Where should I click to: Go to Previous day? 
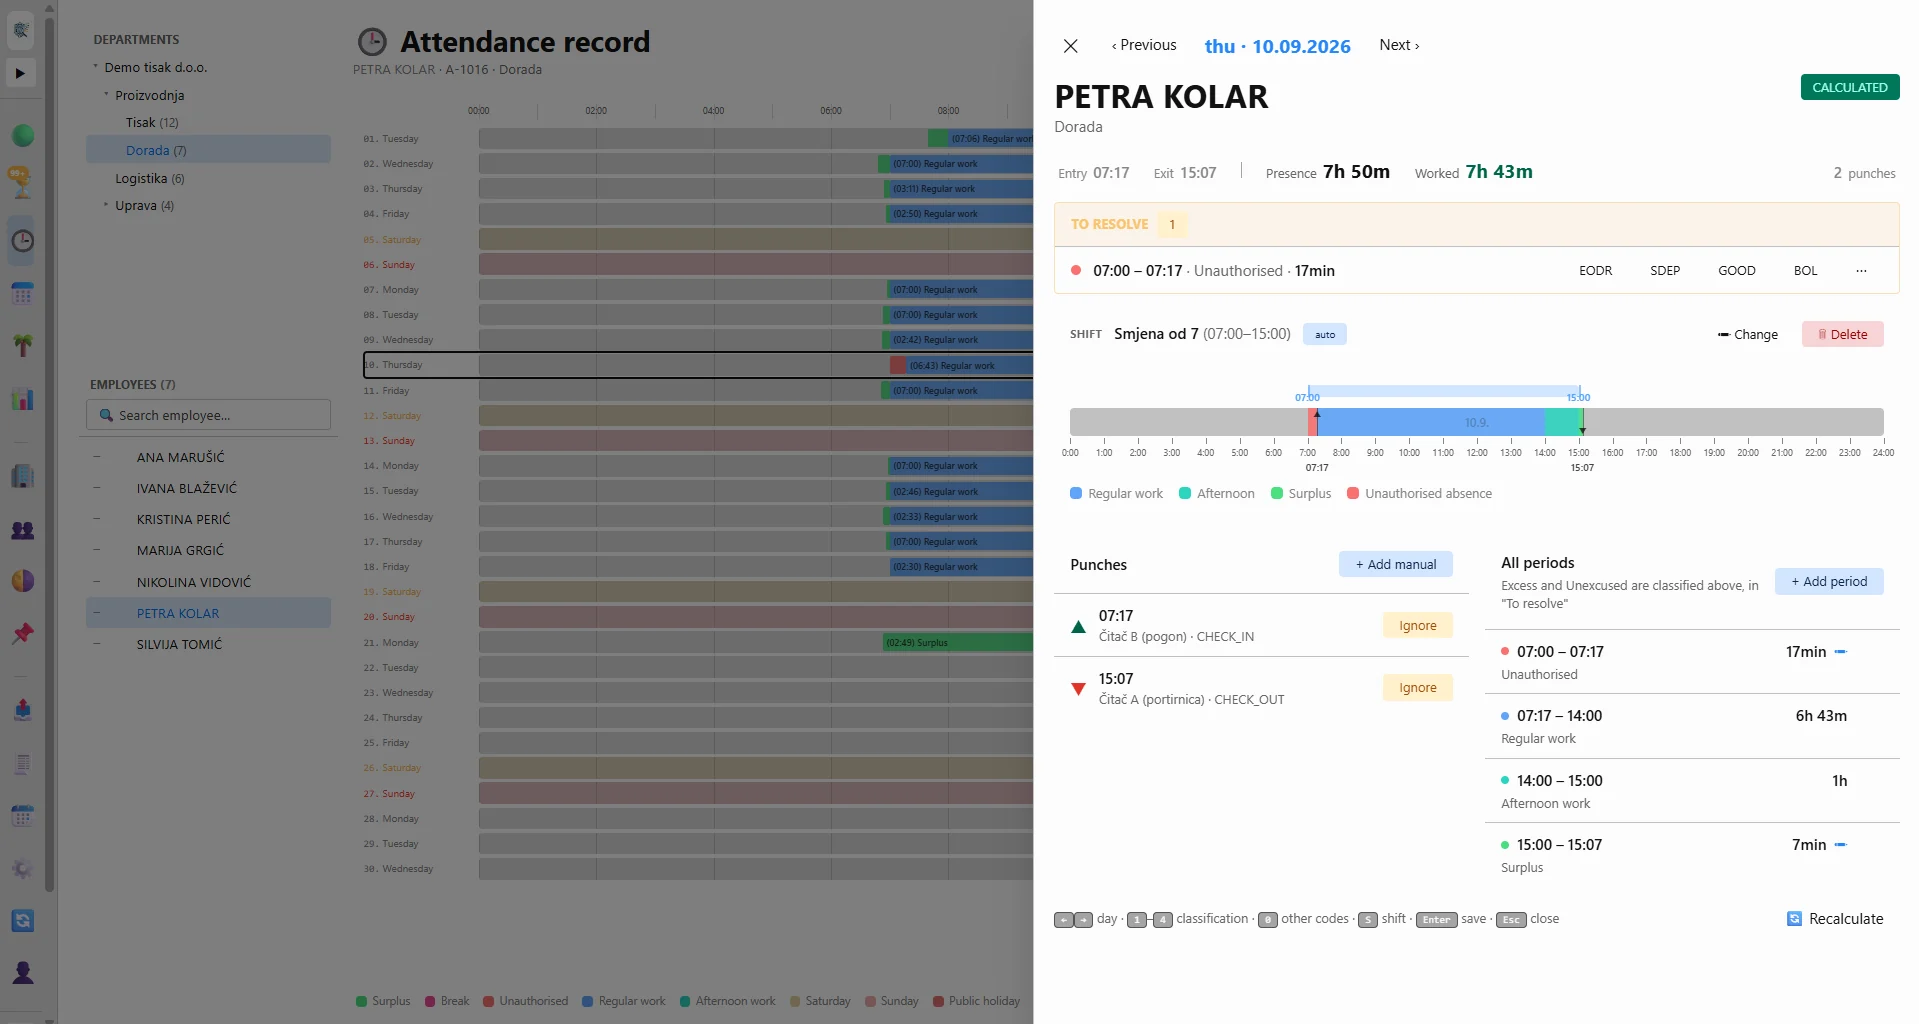click(1144, 45)
